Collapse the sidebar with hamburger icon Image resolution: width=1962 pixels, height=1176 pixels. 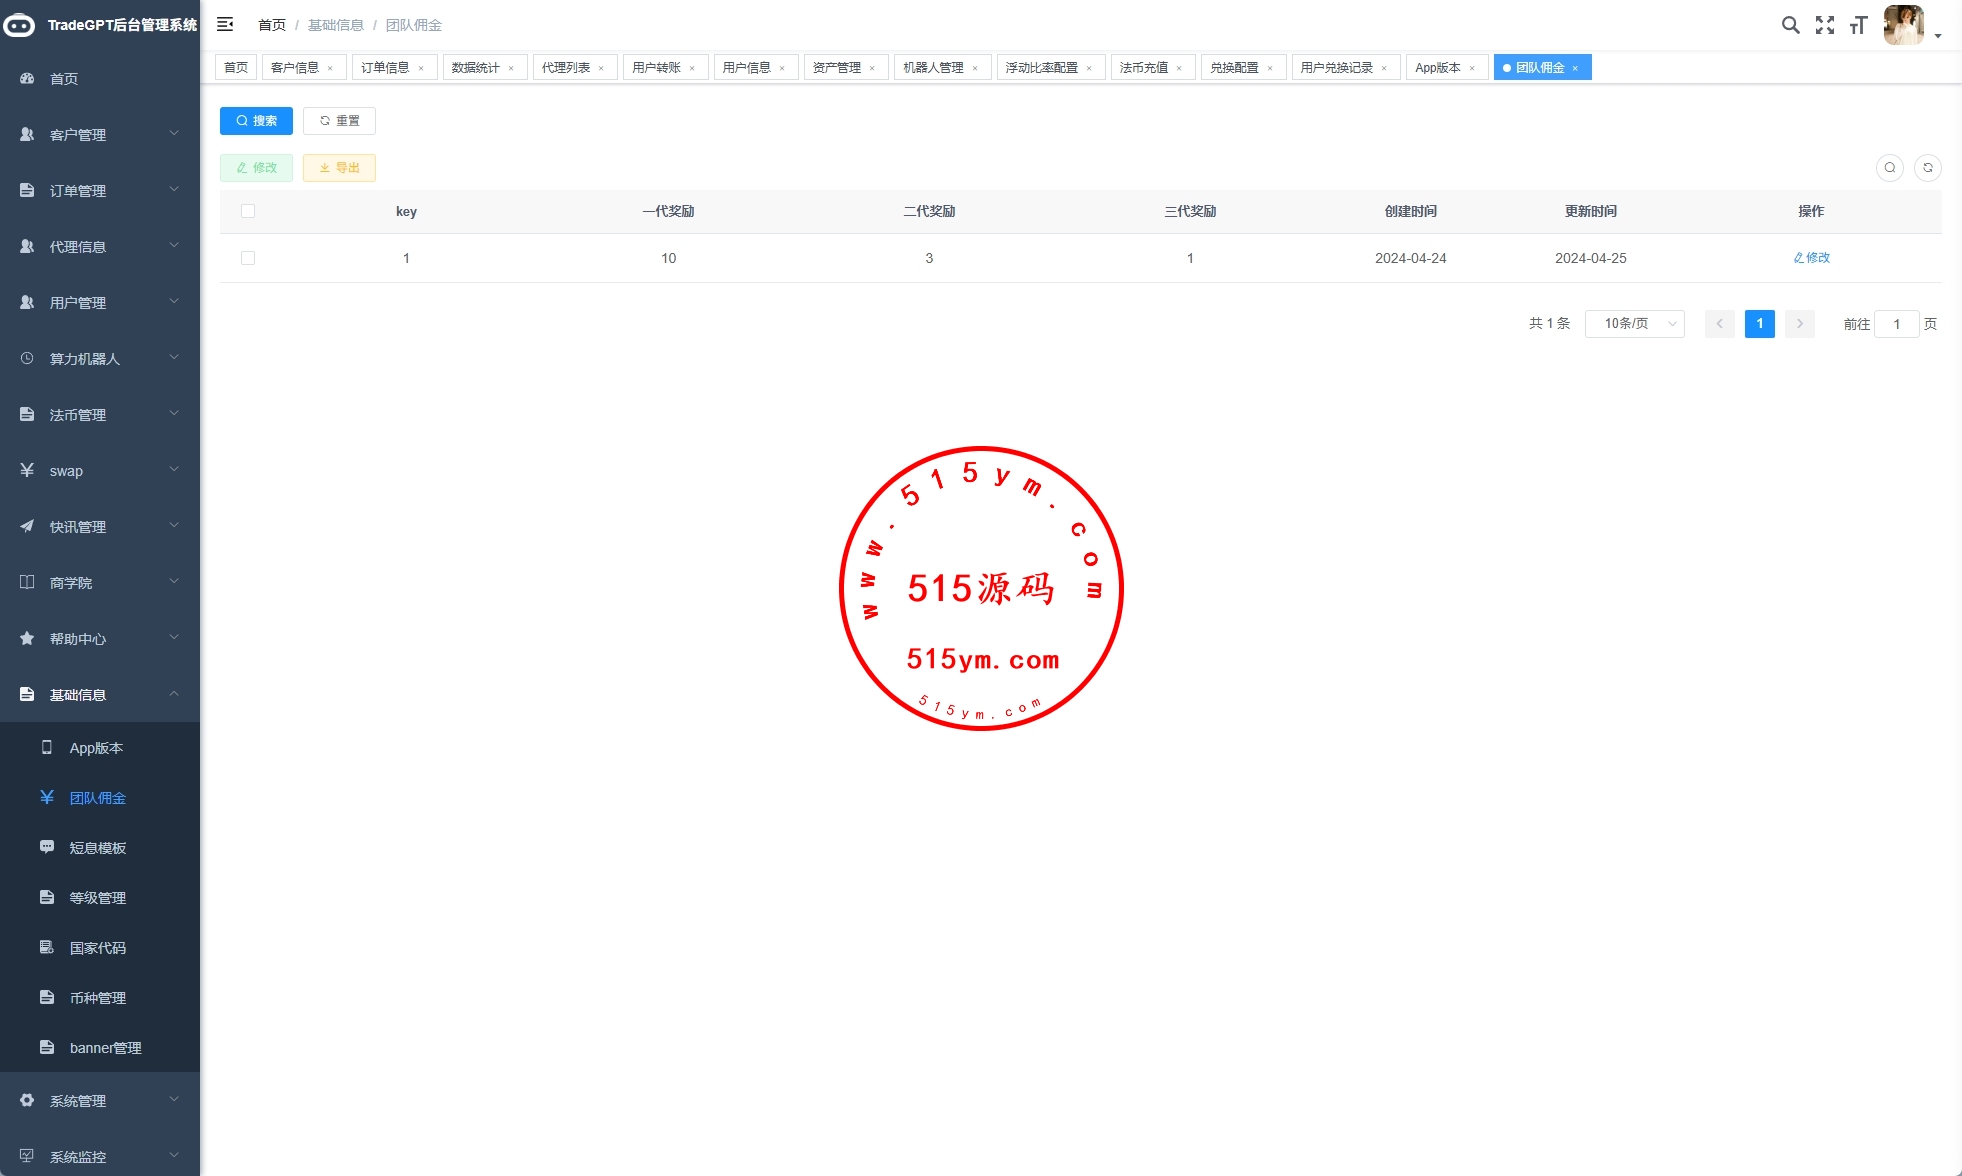coord(225,24)
